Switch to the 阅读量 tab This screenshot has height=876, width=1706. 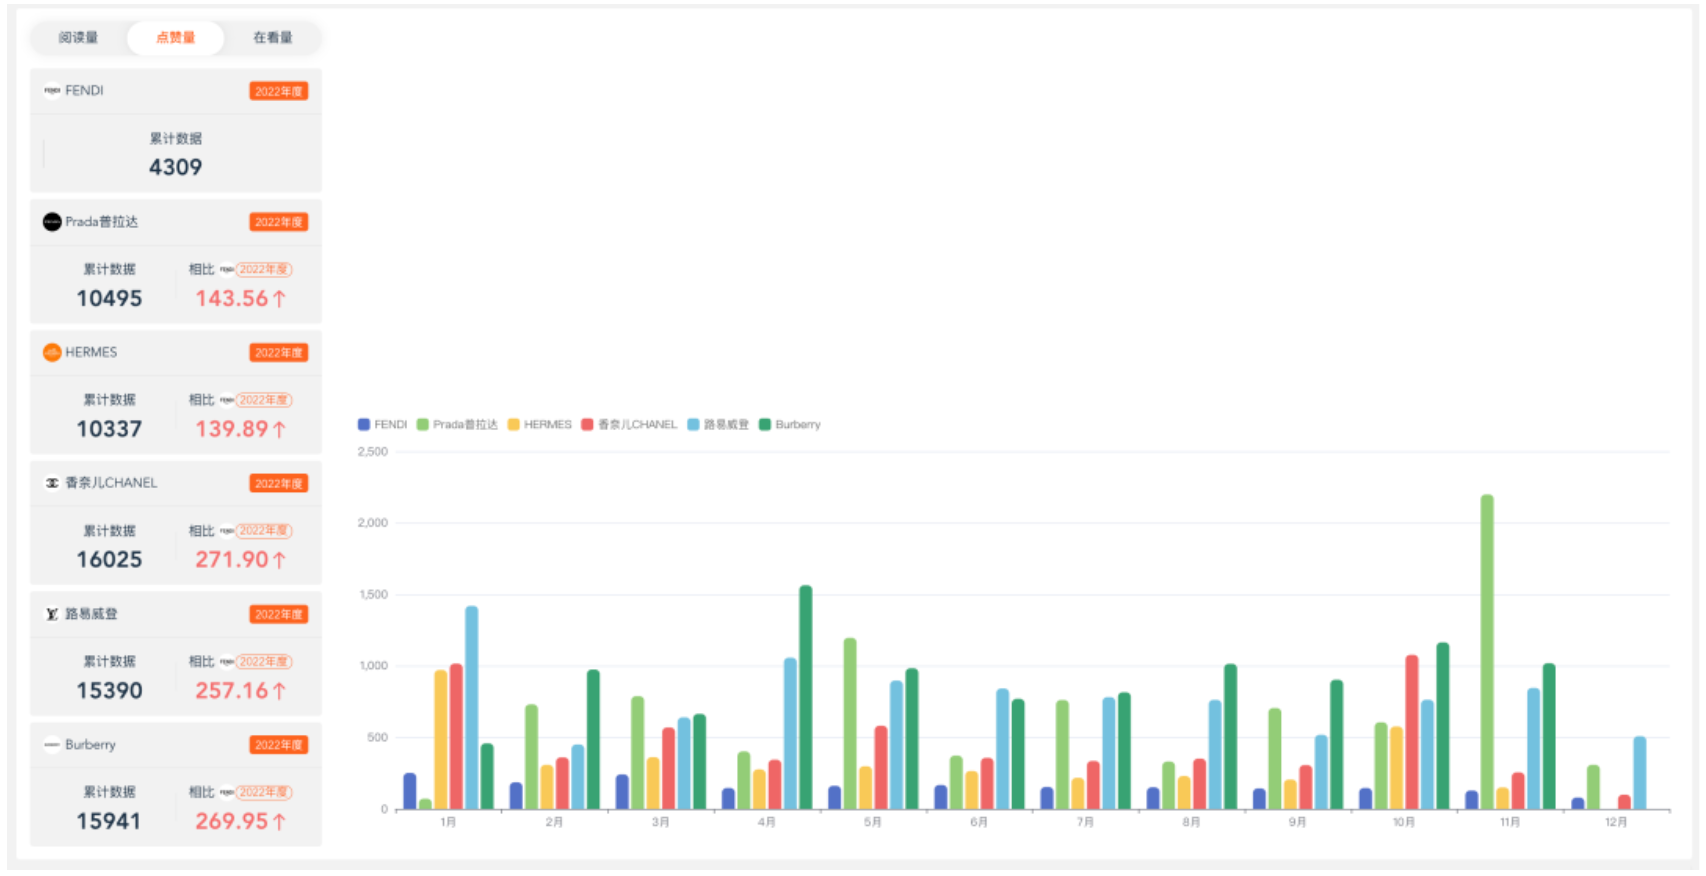point(78,38)
